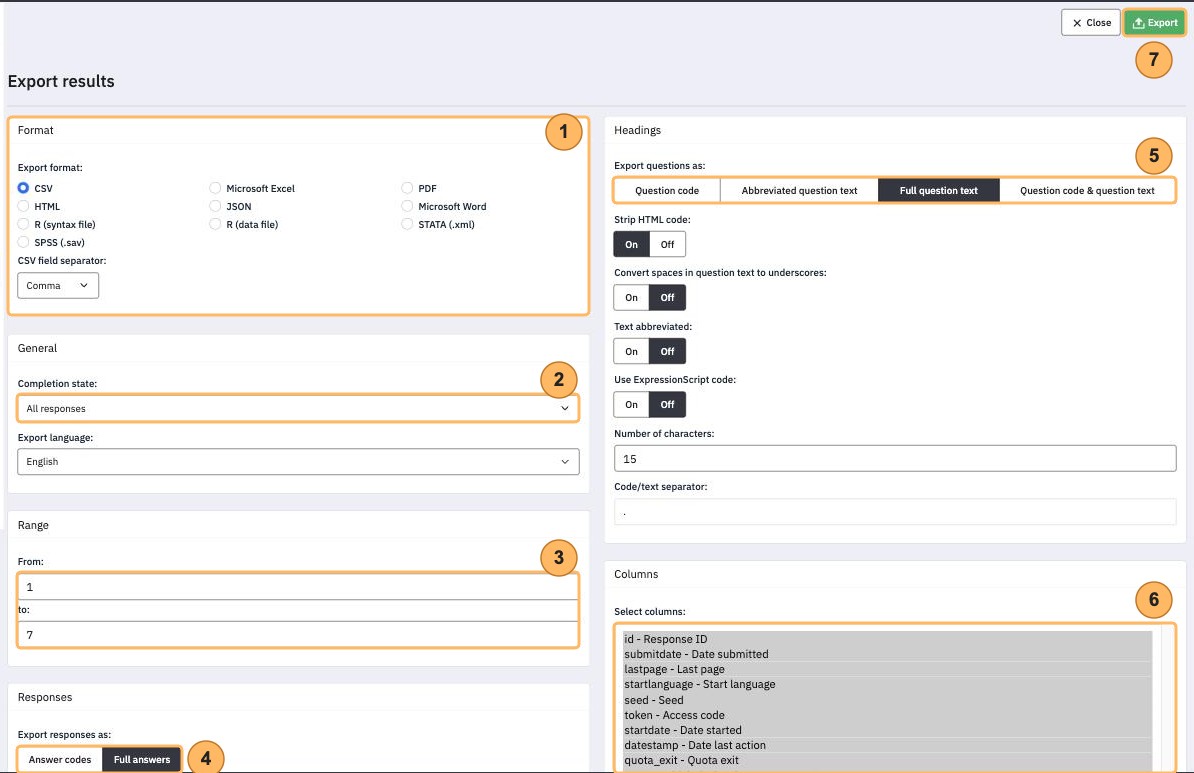Pick R (syntax file) format

coord(23,225)
